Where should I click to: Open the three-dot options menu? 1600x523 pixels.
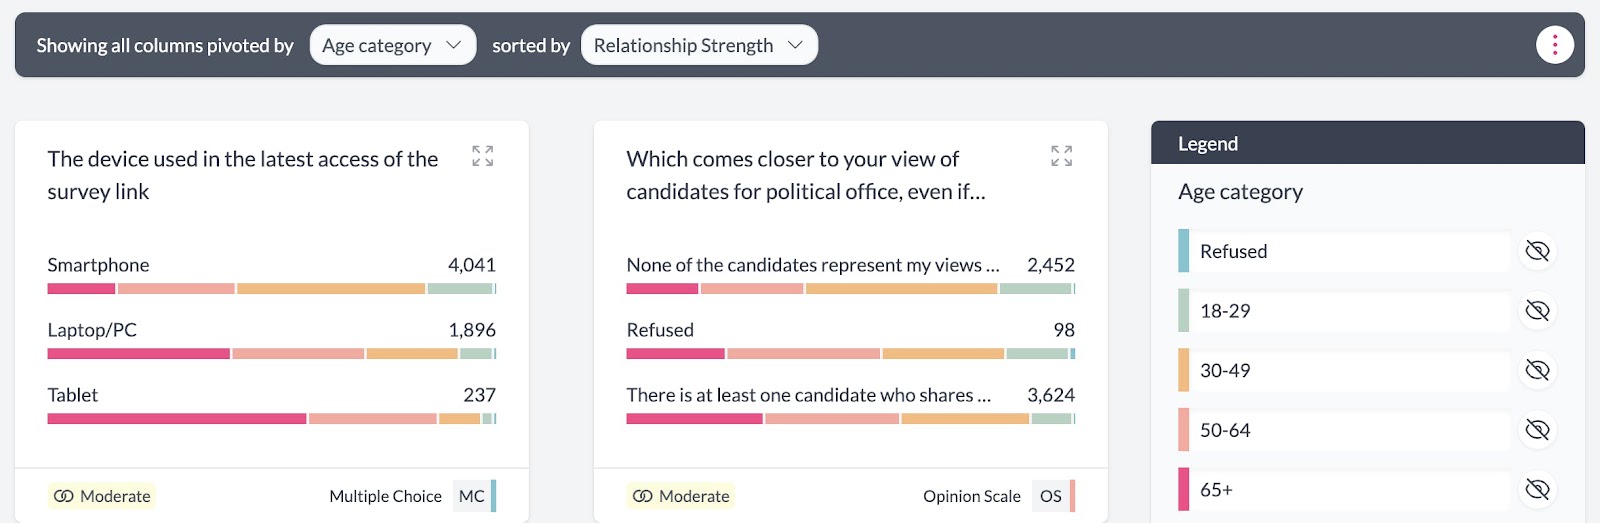[1554, 45]
